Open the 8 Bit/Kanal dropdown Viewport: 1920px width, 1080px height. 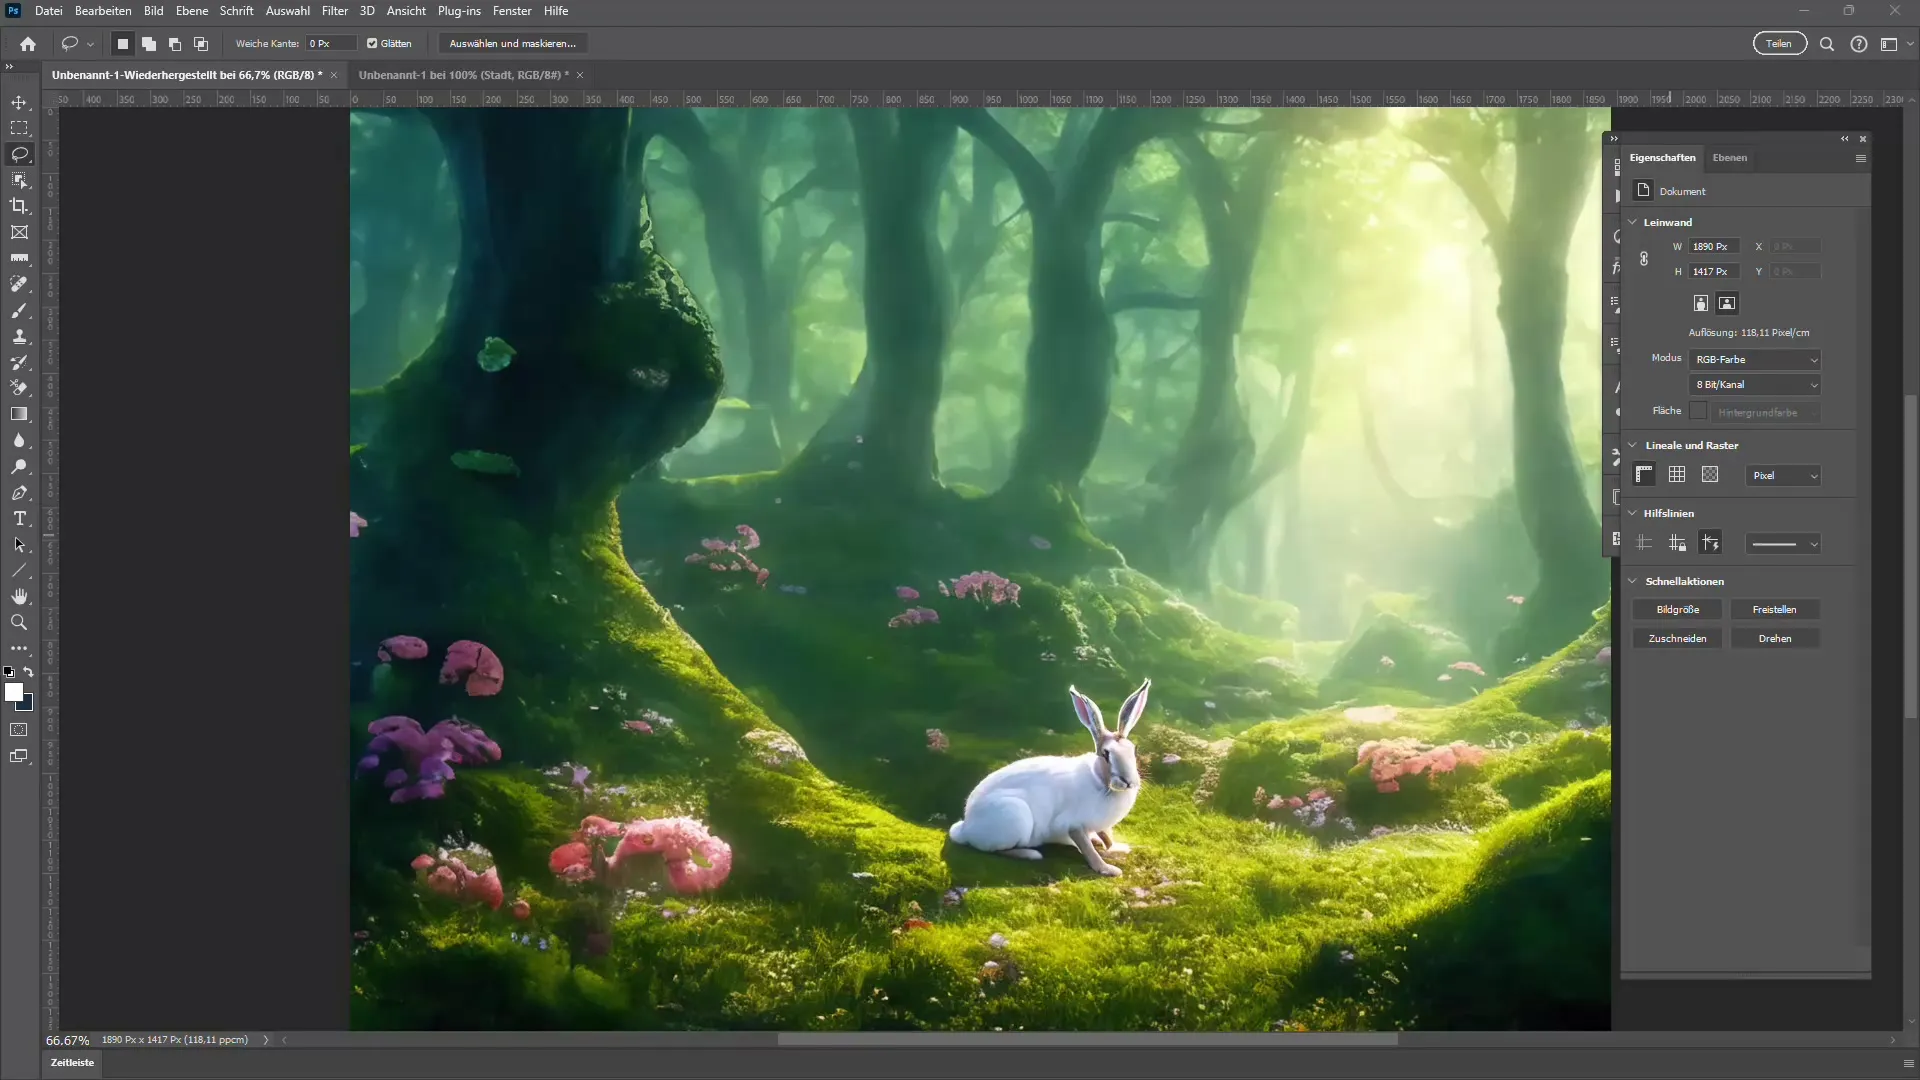(x=1755, y=385)
